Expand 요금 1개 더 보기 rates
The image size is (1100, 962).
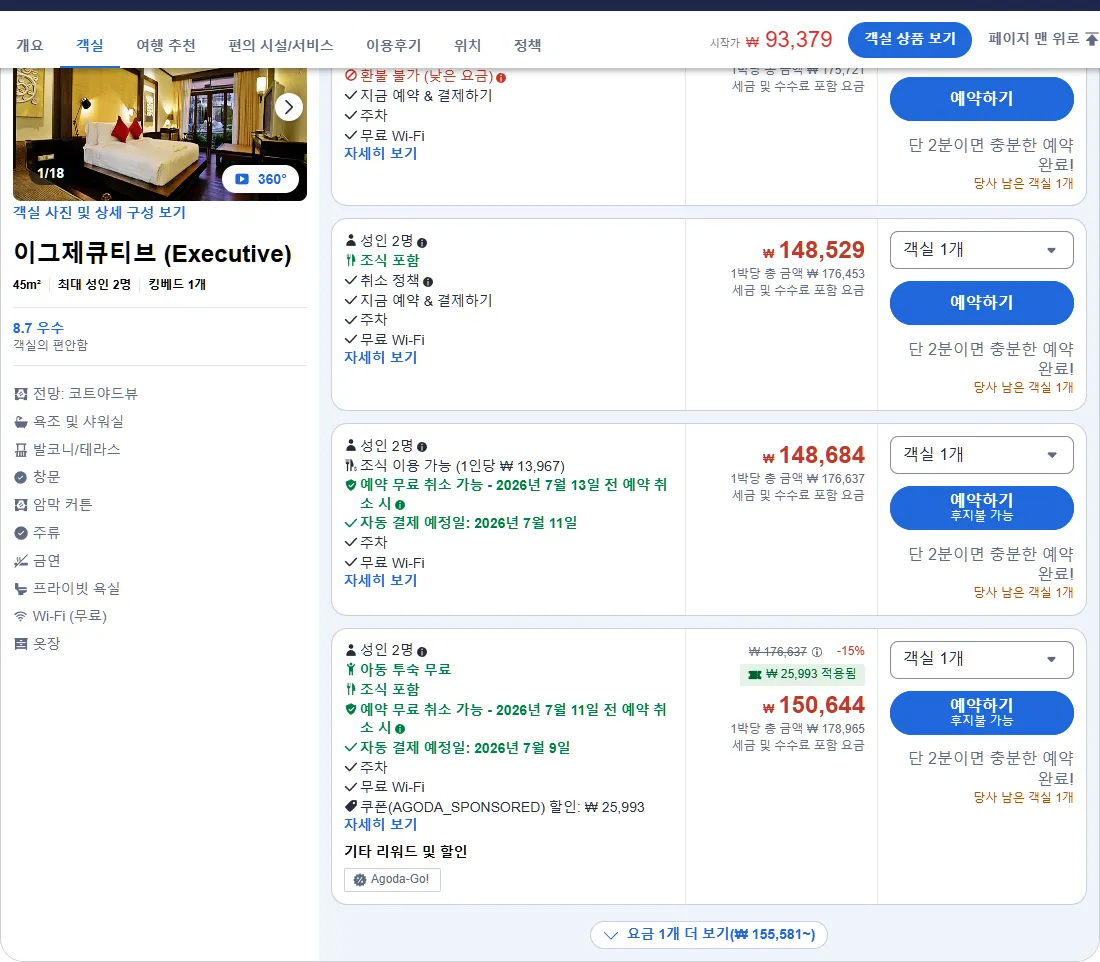coord(709,935)
